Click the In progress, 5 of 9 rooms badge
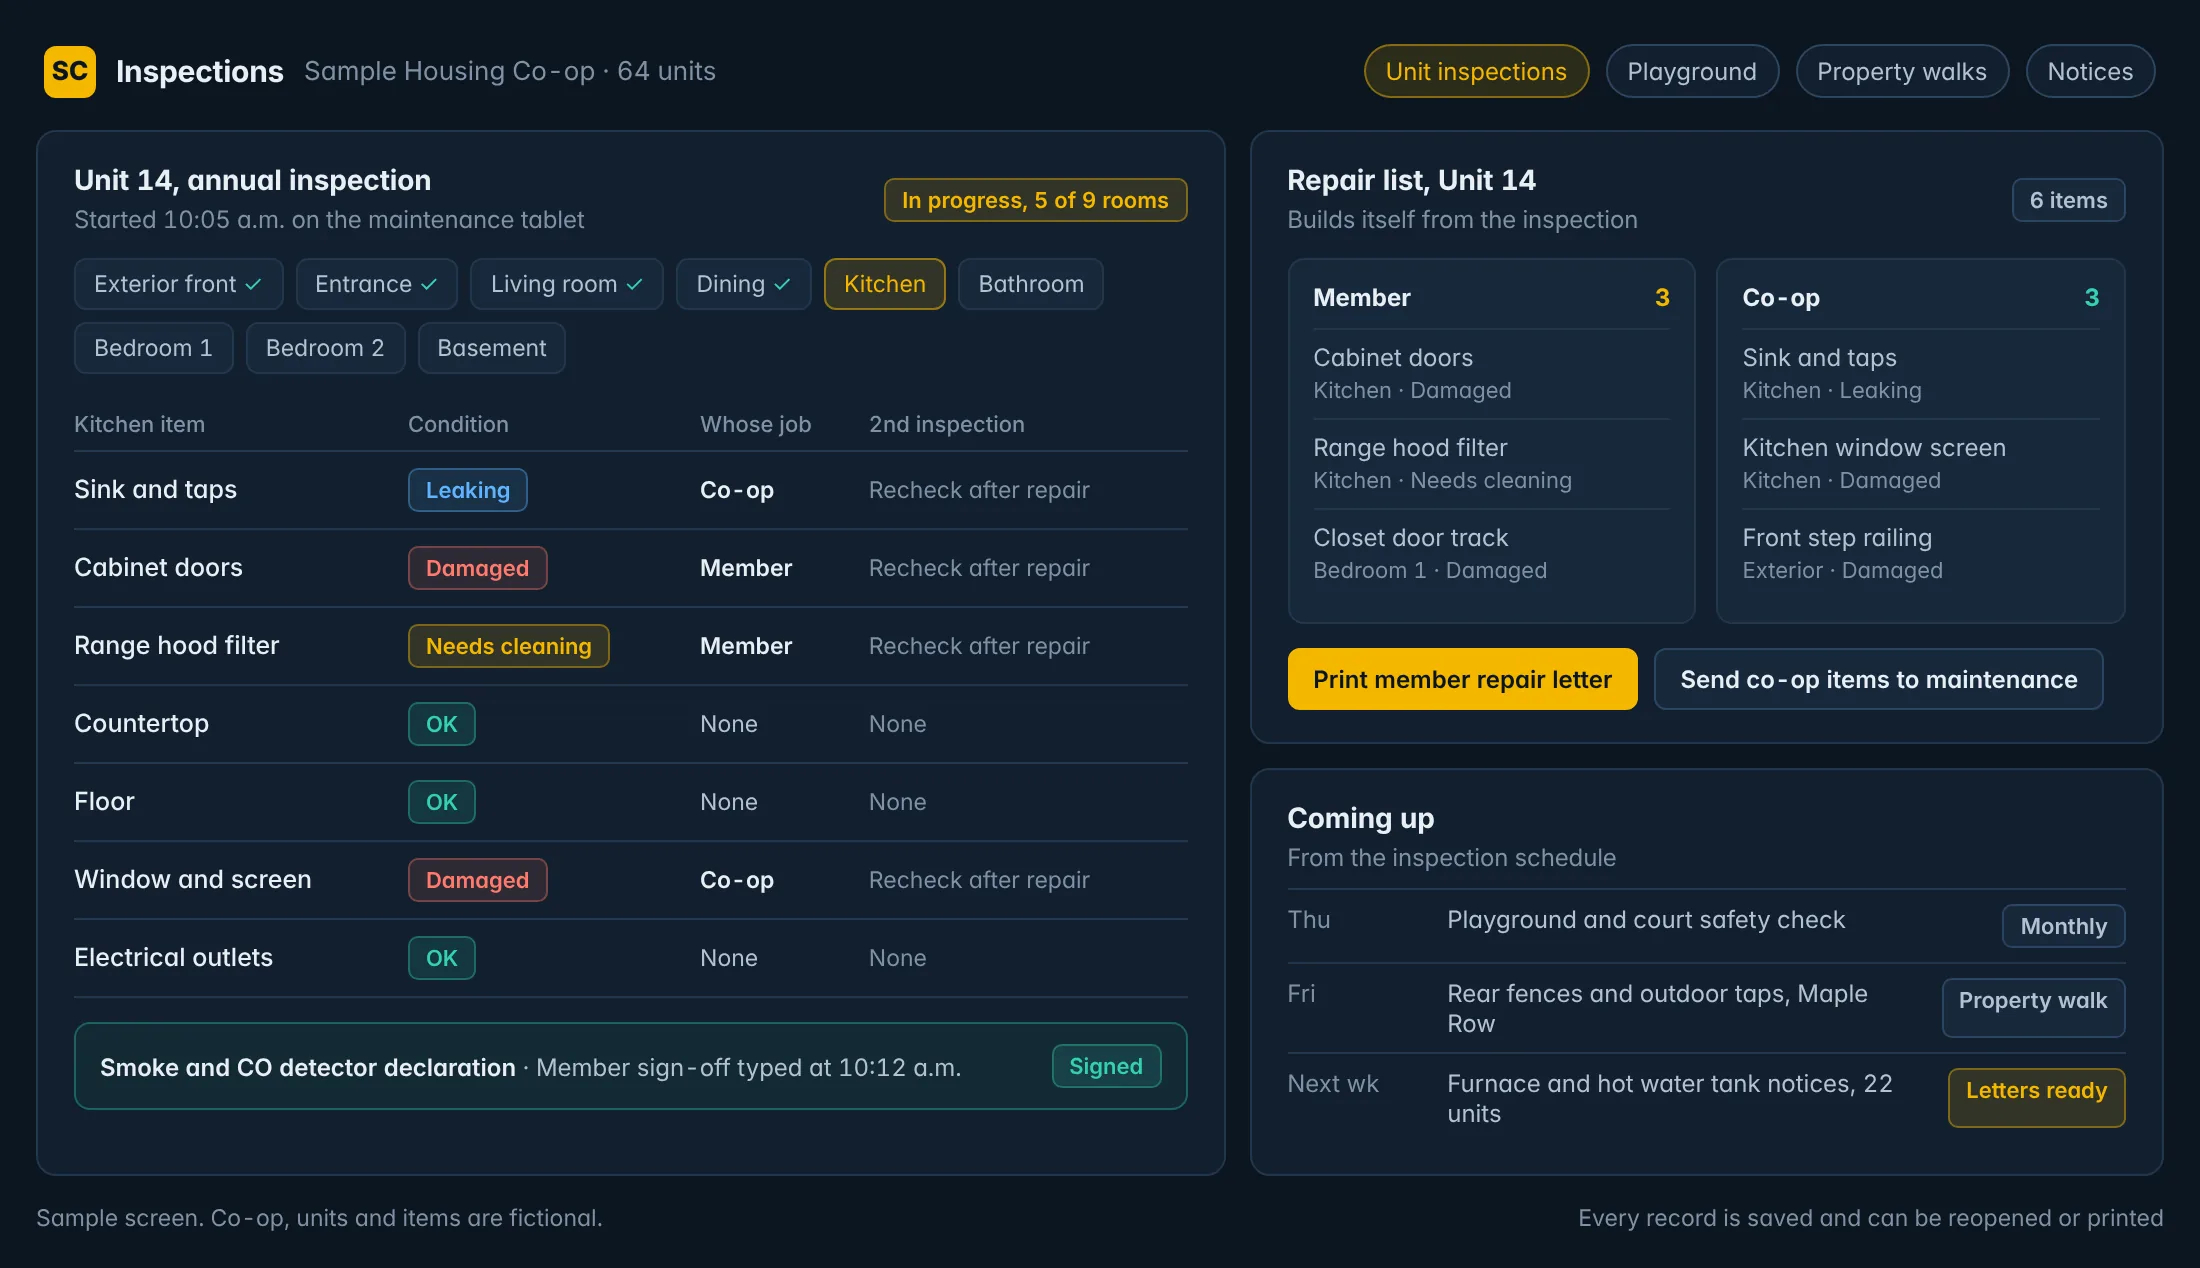 1035,200
